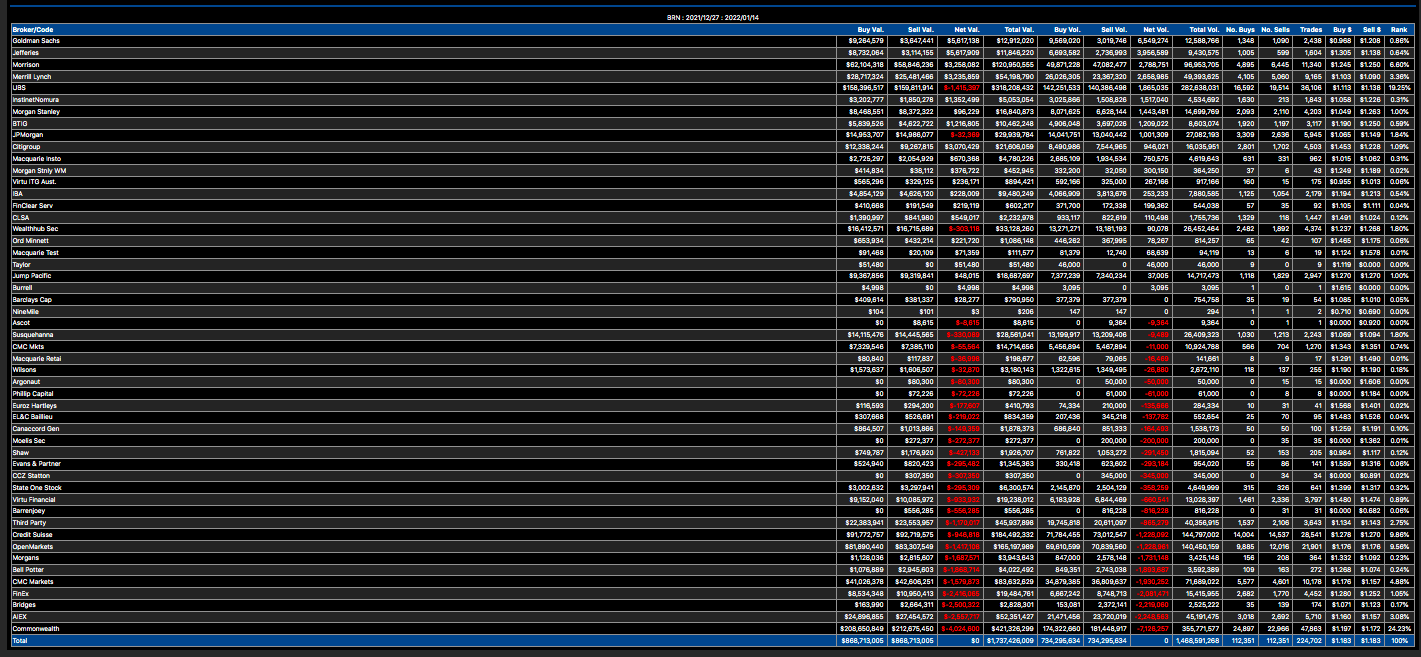Select the Jefferies broker row

click(x=710, y=51)
